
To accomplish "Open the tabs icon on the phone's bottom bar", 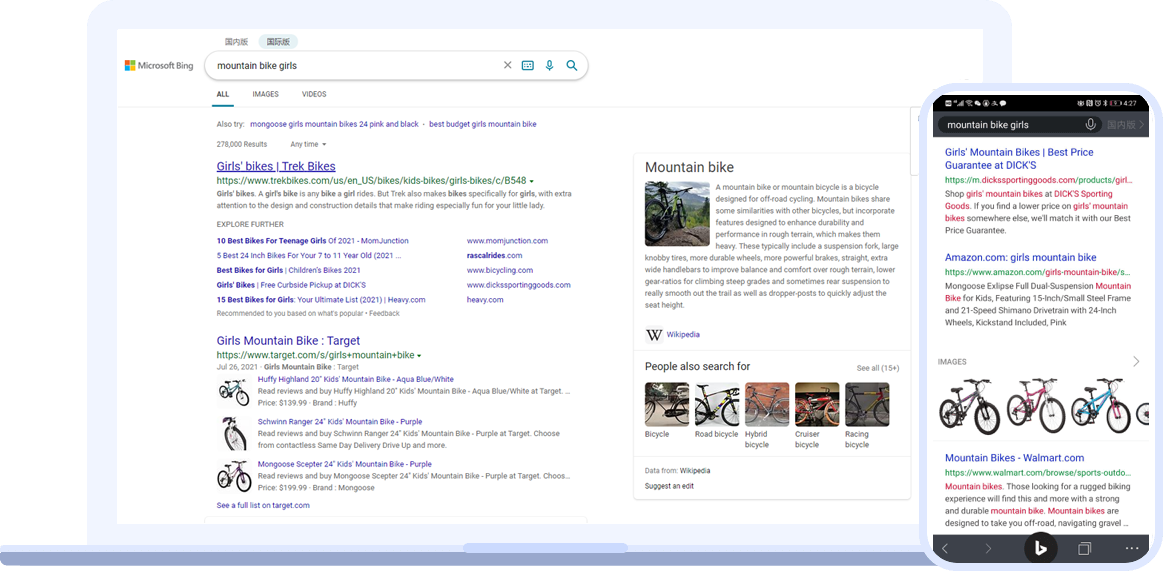I will (x=1085, y=549).
